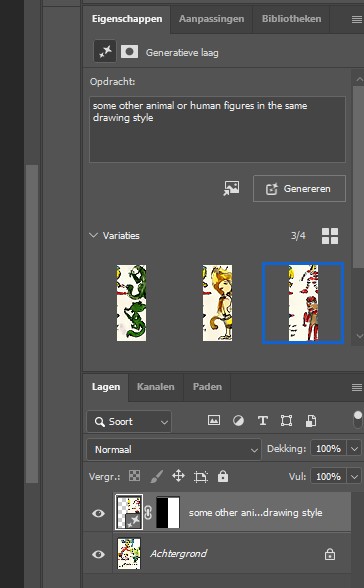Select the yellow-haired figure variation thumbnail
The image size is (364, 588).
pos(217,303)
